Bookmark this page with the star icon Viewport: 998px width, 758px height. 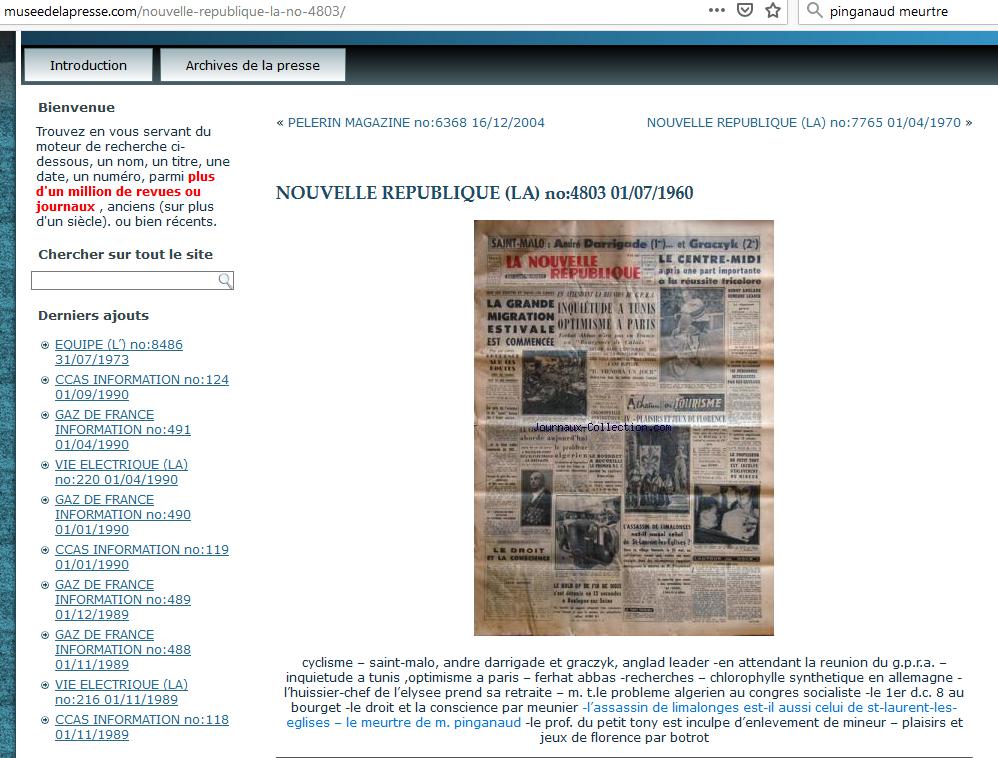tap(773, 10)
